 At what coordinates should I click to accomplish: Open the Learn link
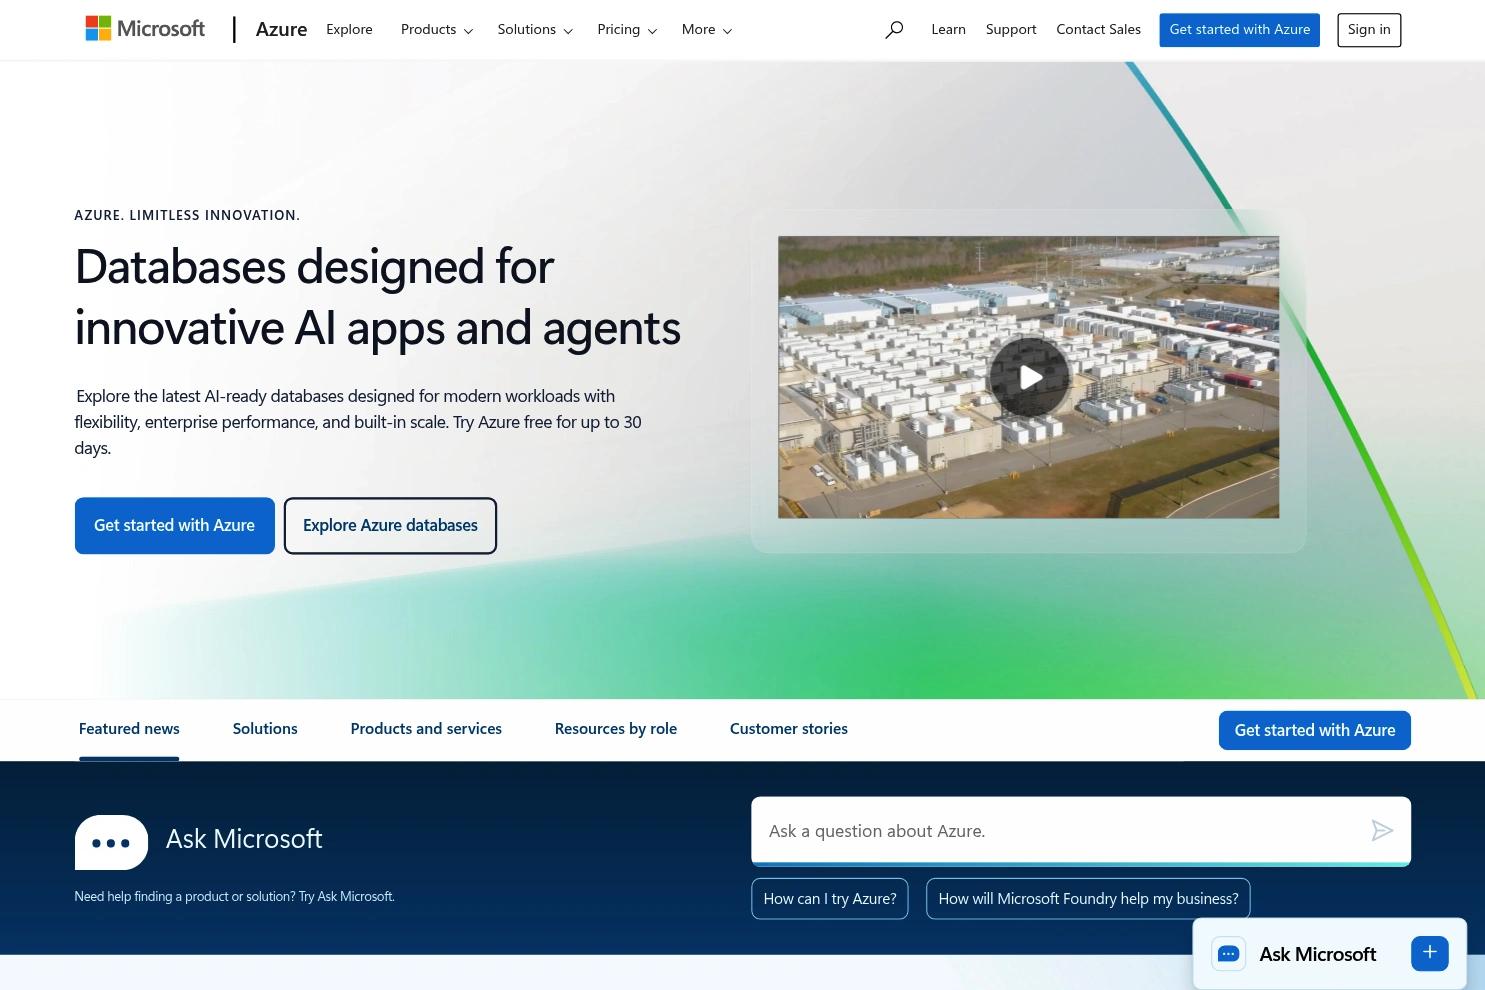(x=948, y=30)
